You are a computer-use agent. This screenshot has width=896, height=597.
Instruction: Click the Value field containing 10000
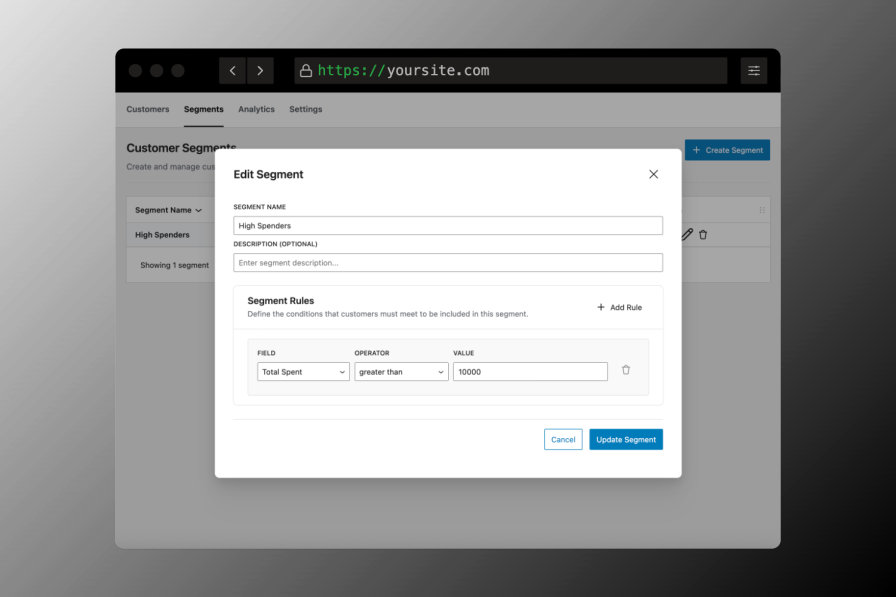click(530, 372)
